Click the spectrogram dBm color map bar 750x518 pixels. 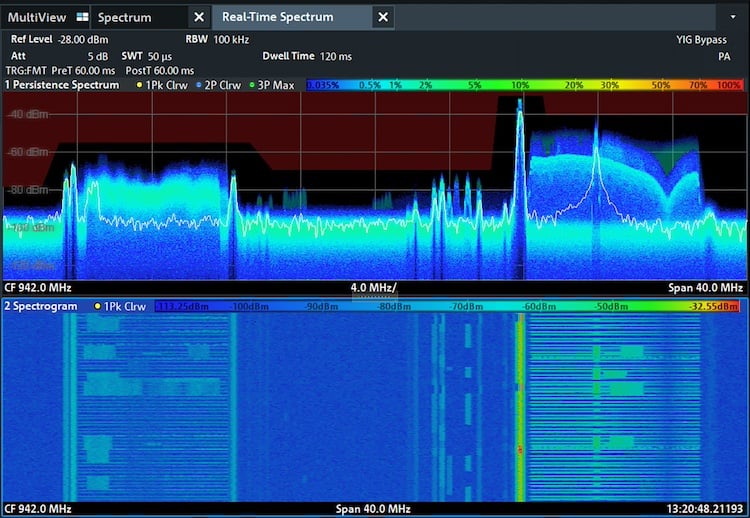coord(447,306)
